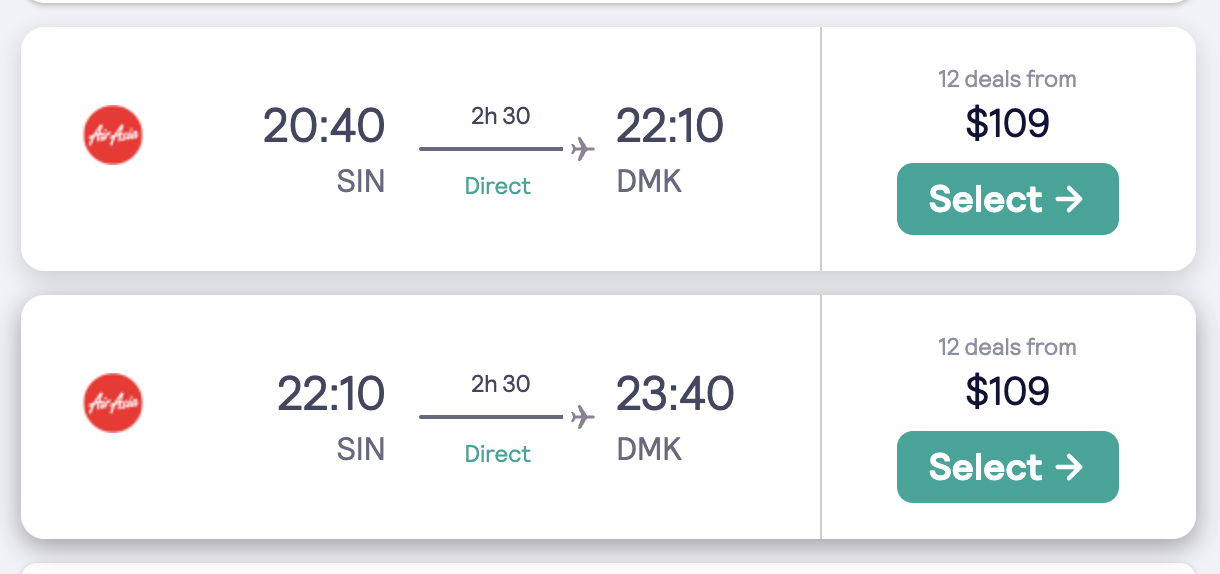Click the Direct label on the 20:40 flight
This screenshot has height=574, width=1220.
pyautogui.click(x=498, y=186)
